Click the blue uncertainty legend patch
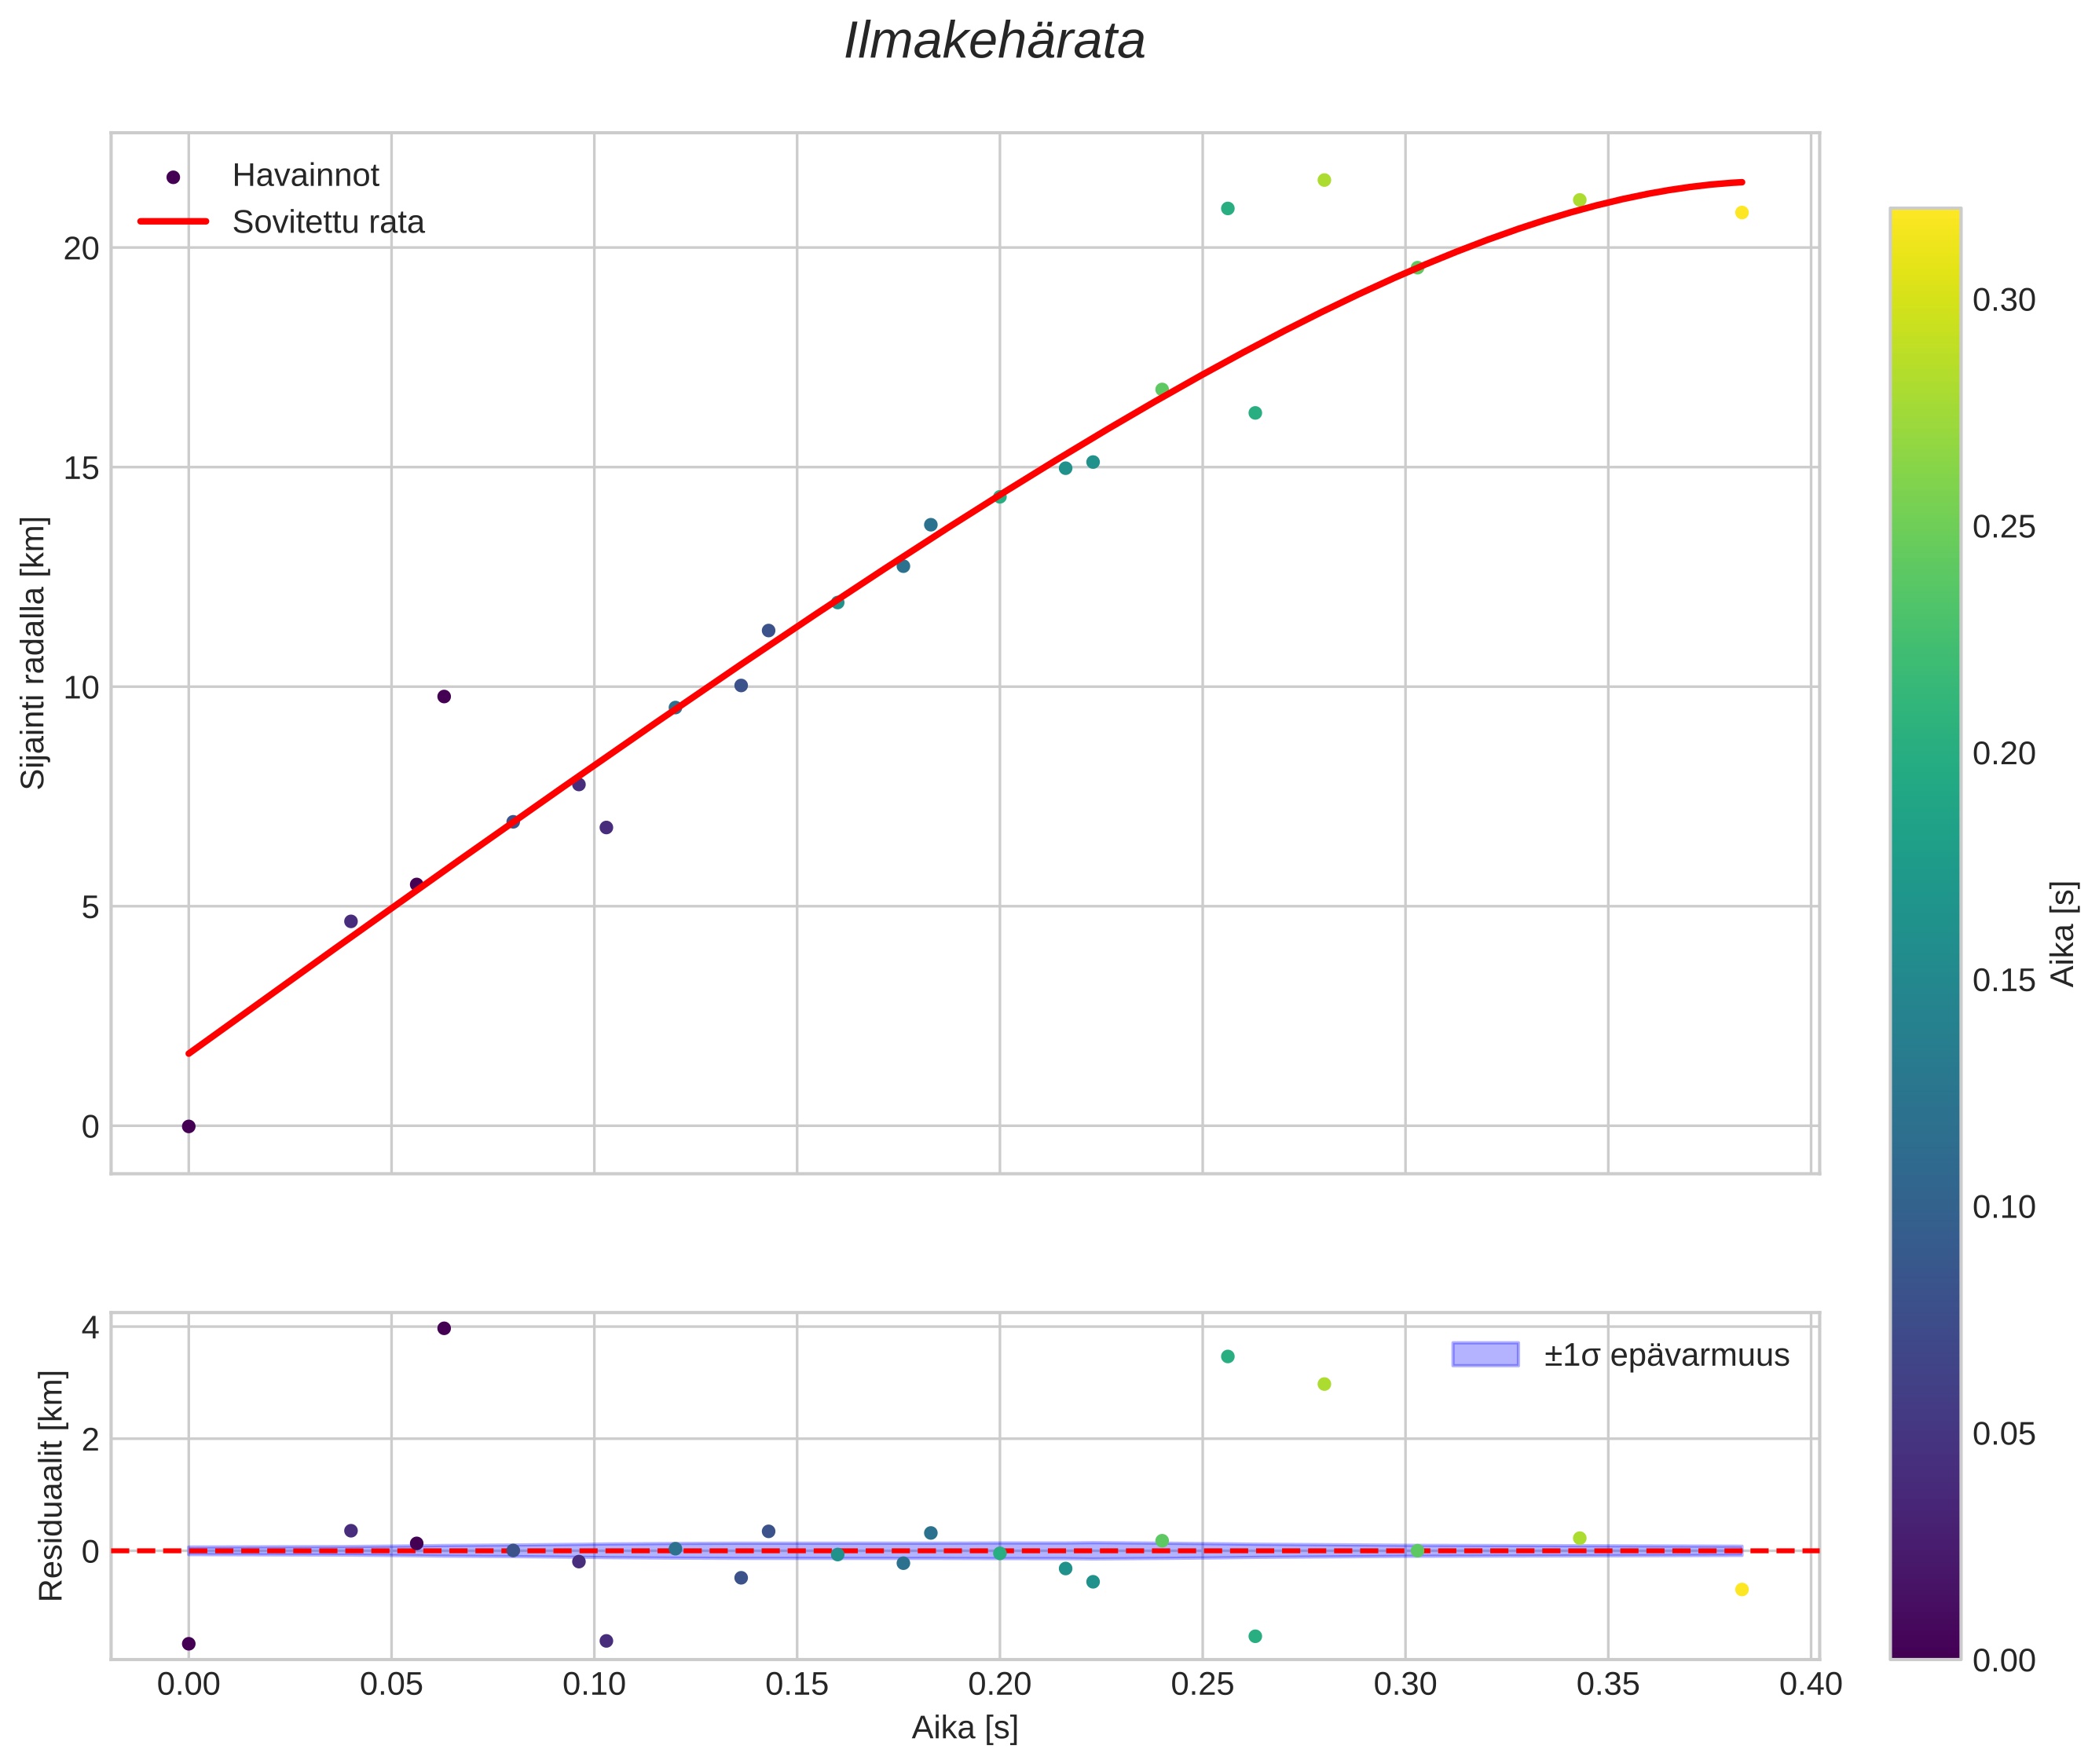The height and width of the screenshot is (1764, 2099). coord(1485,1354)
